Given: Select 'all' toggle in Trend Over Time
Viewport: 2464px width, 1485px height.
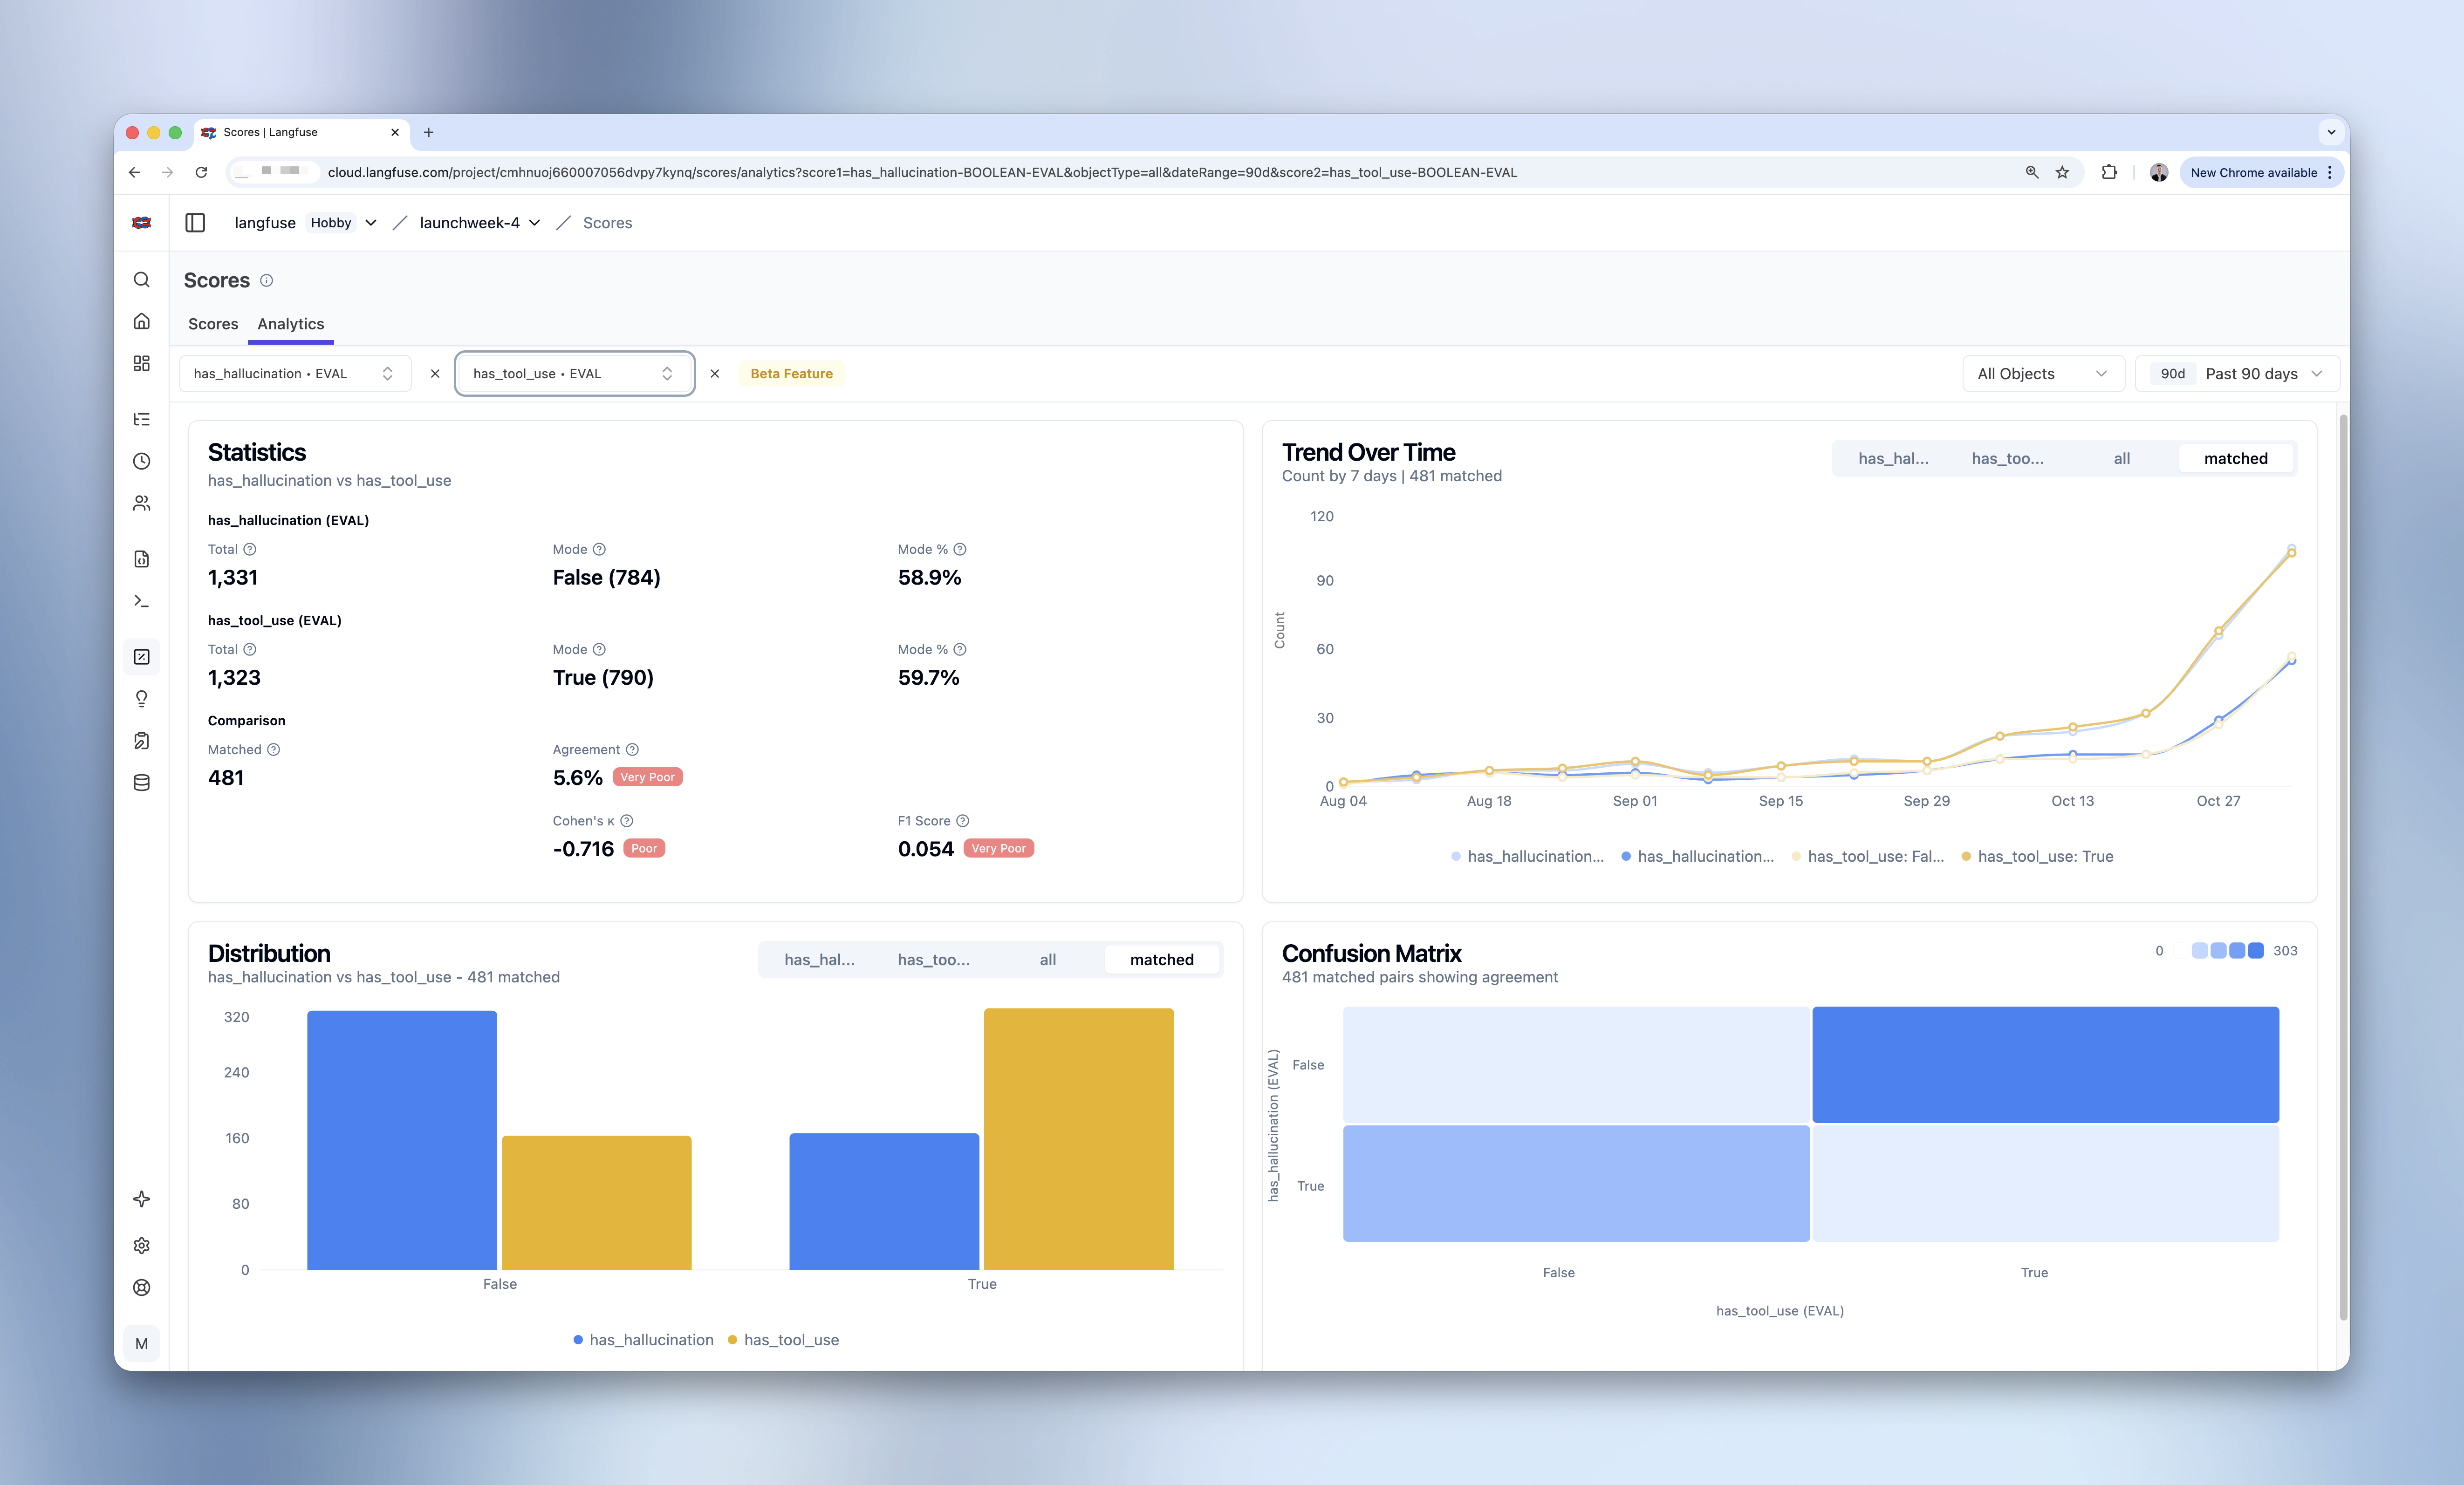Looking at the screenshot, I should coord(2121,458).
